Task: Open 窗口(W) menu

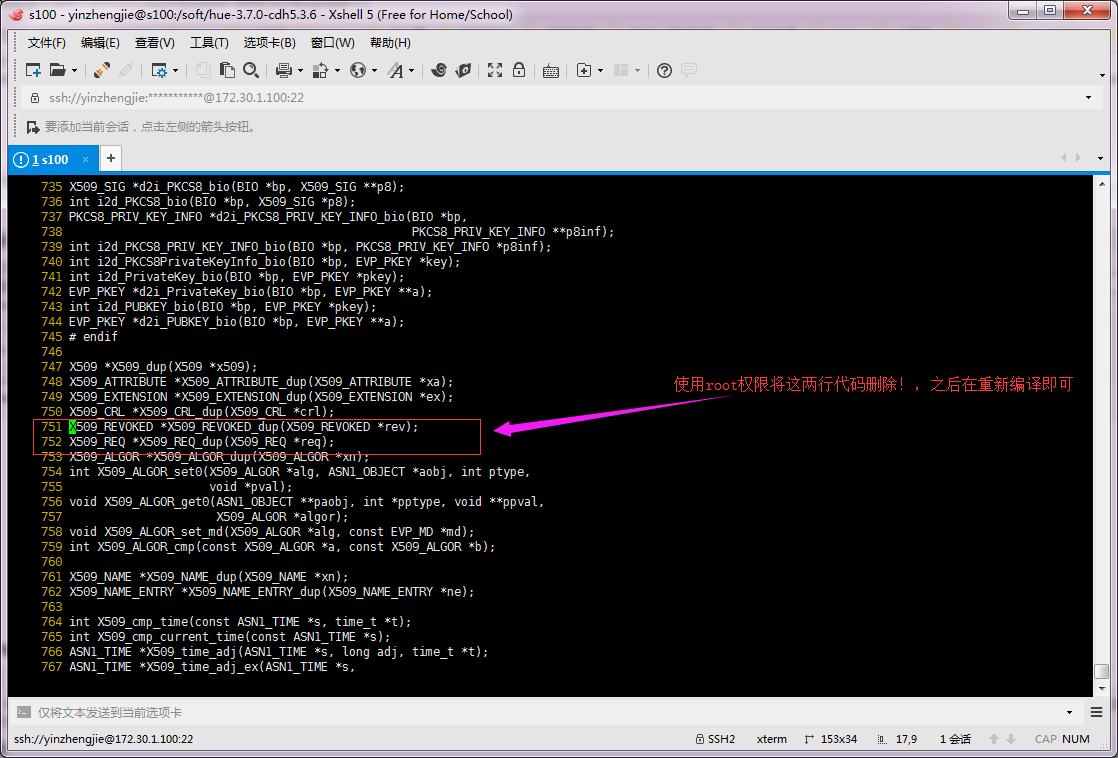Action: (333, 43)
